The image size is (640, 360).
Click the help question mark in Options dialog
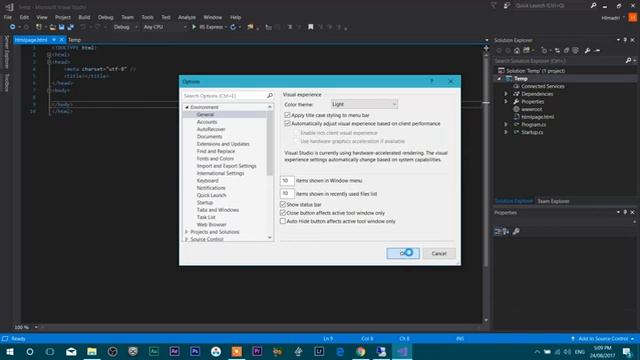[431, 81]
